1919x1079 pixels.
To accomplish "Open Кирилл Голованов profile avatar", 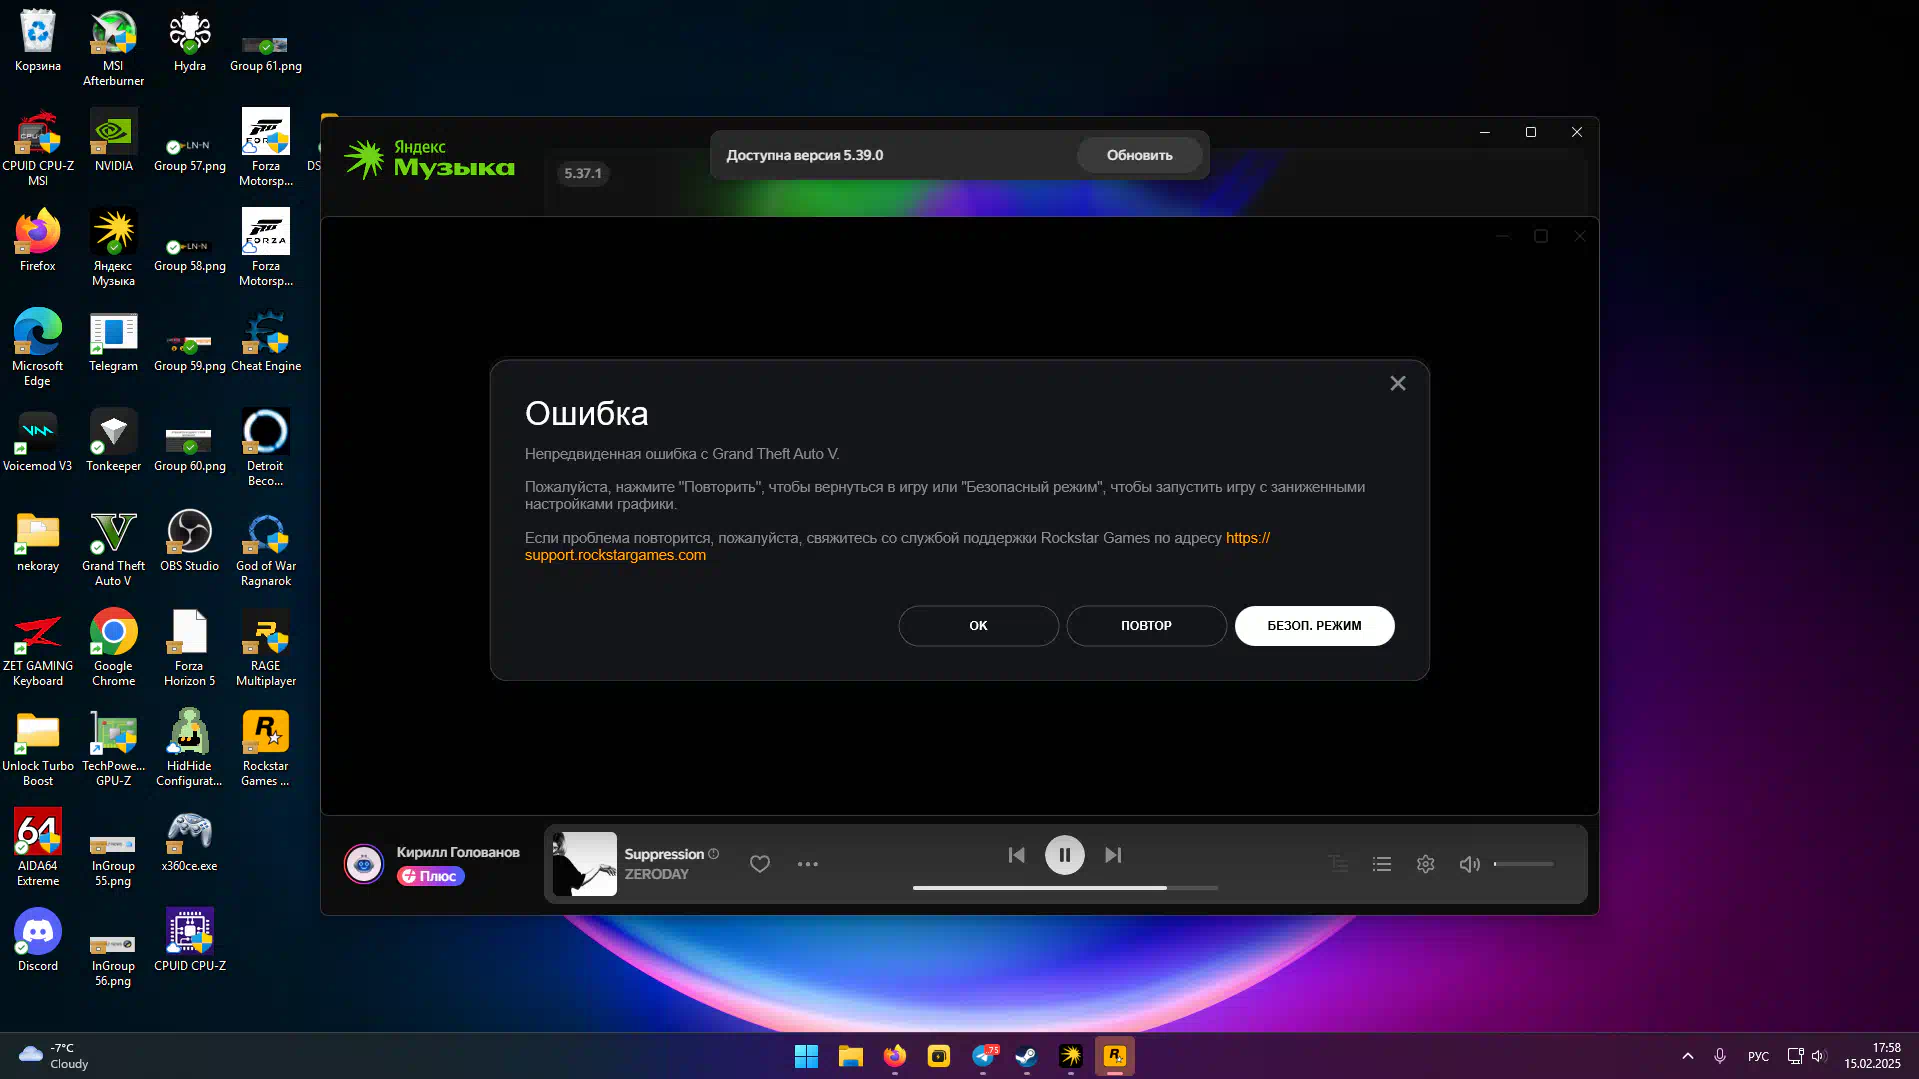I will 364,864.
